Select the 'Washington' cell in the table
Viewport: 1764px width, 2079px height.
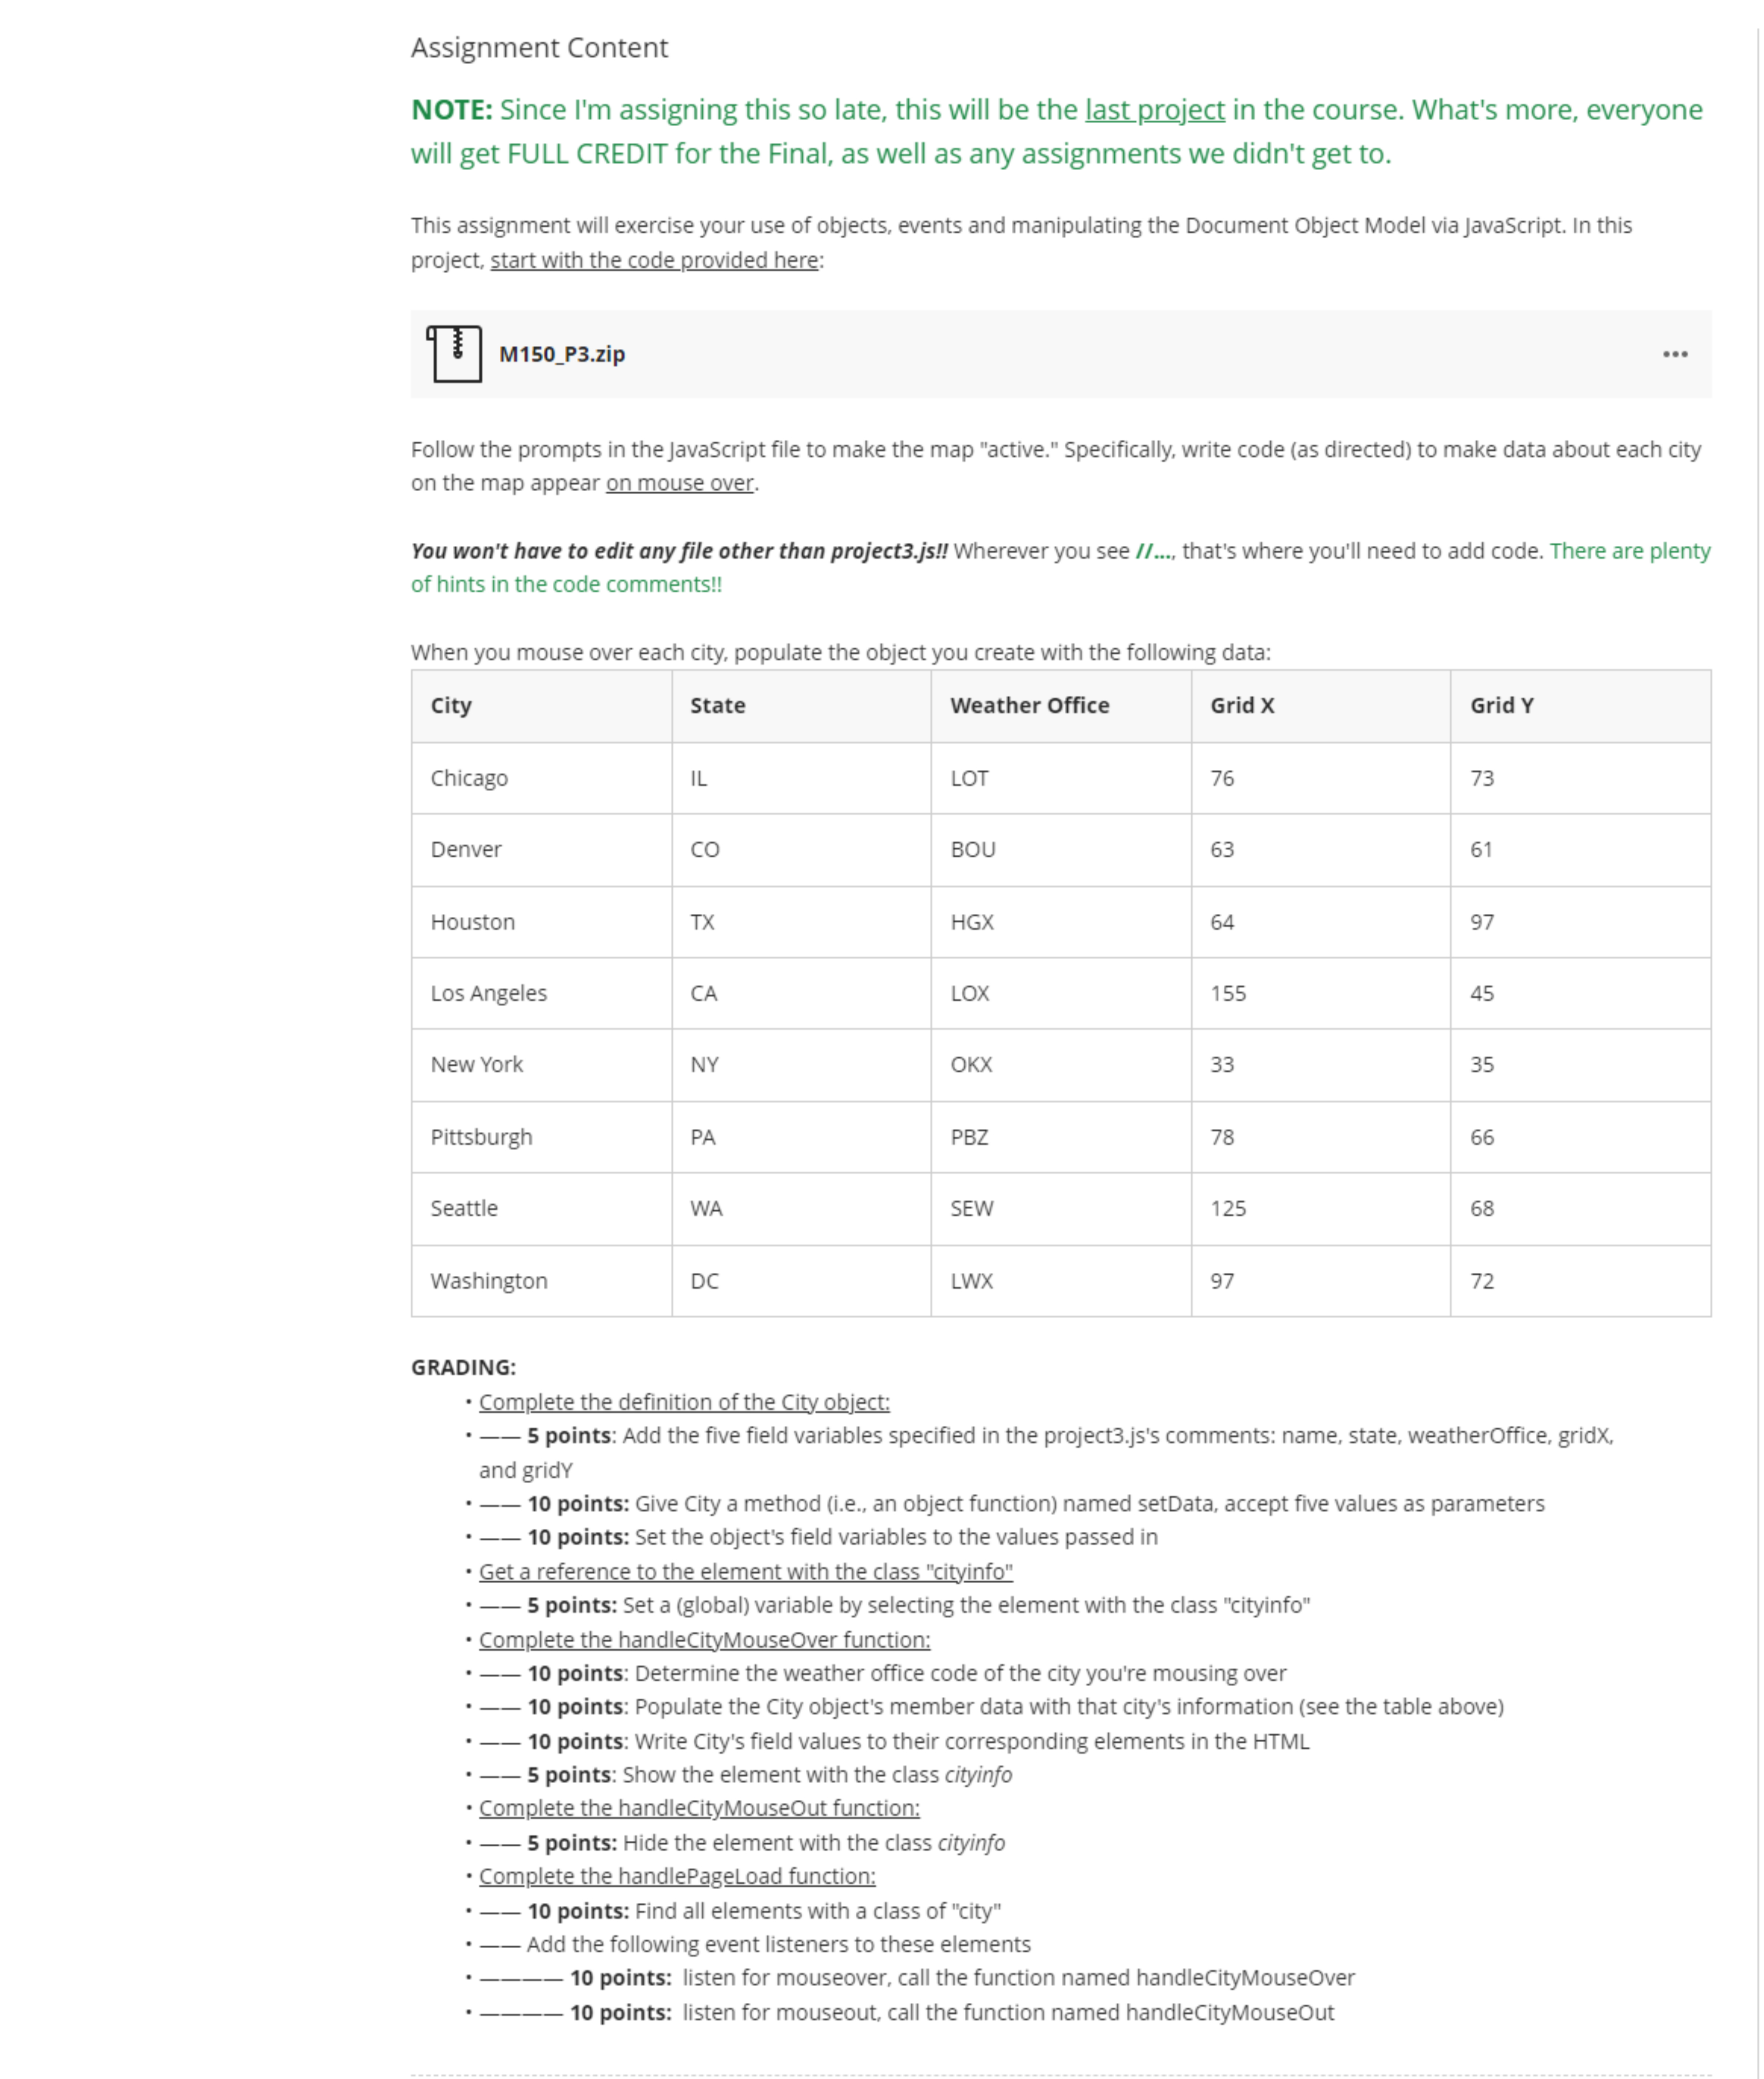(x=488, y=1281)
